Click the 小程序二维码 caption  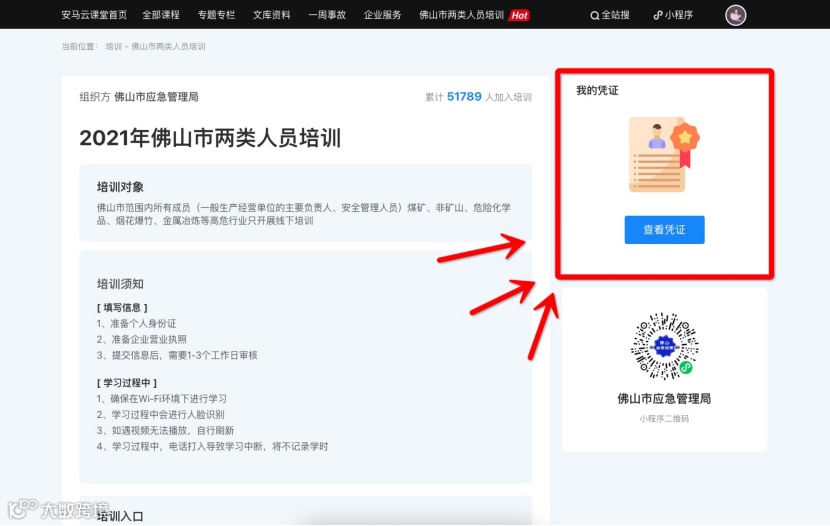[664, 419]
